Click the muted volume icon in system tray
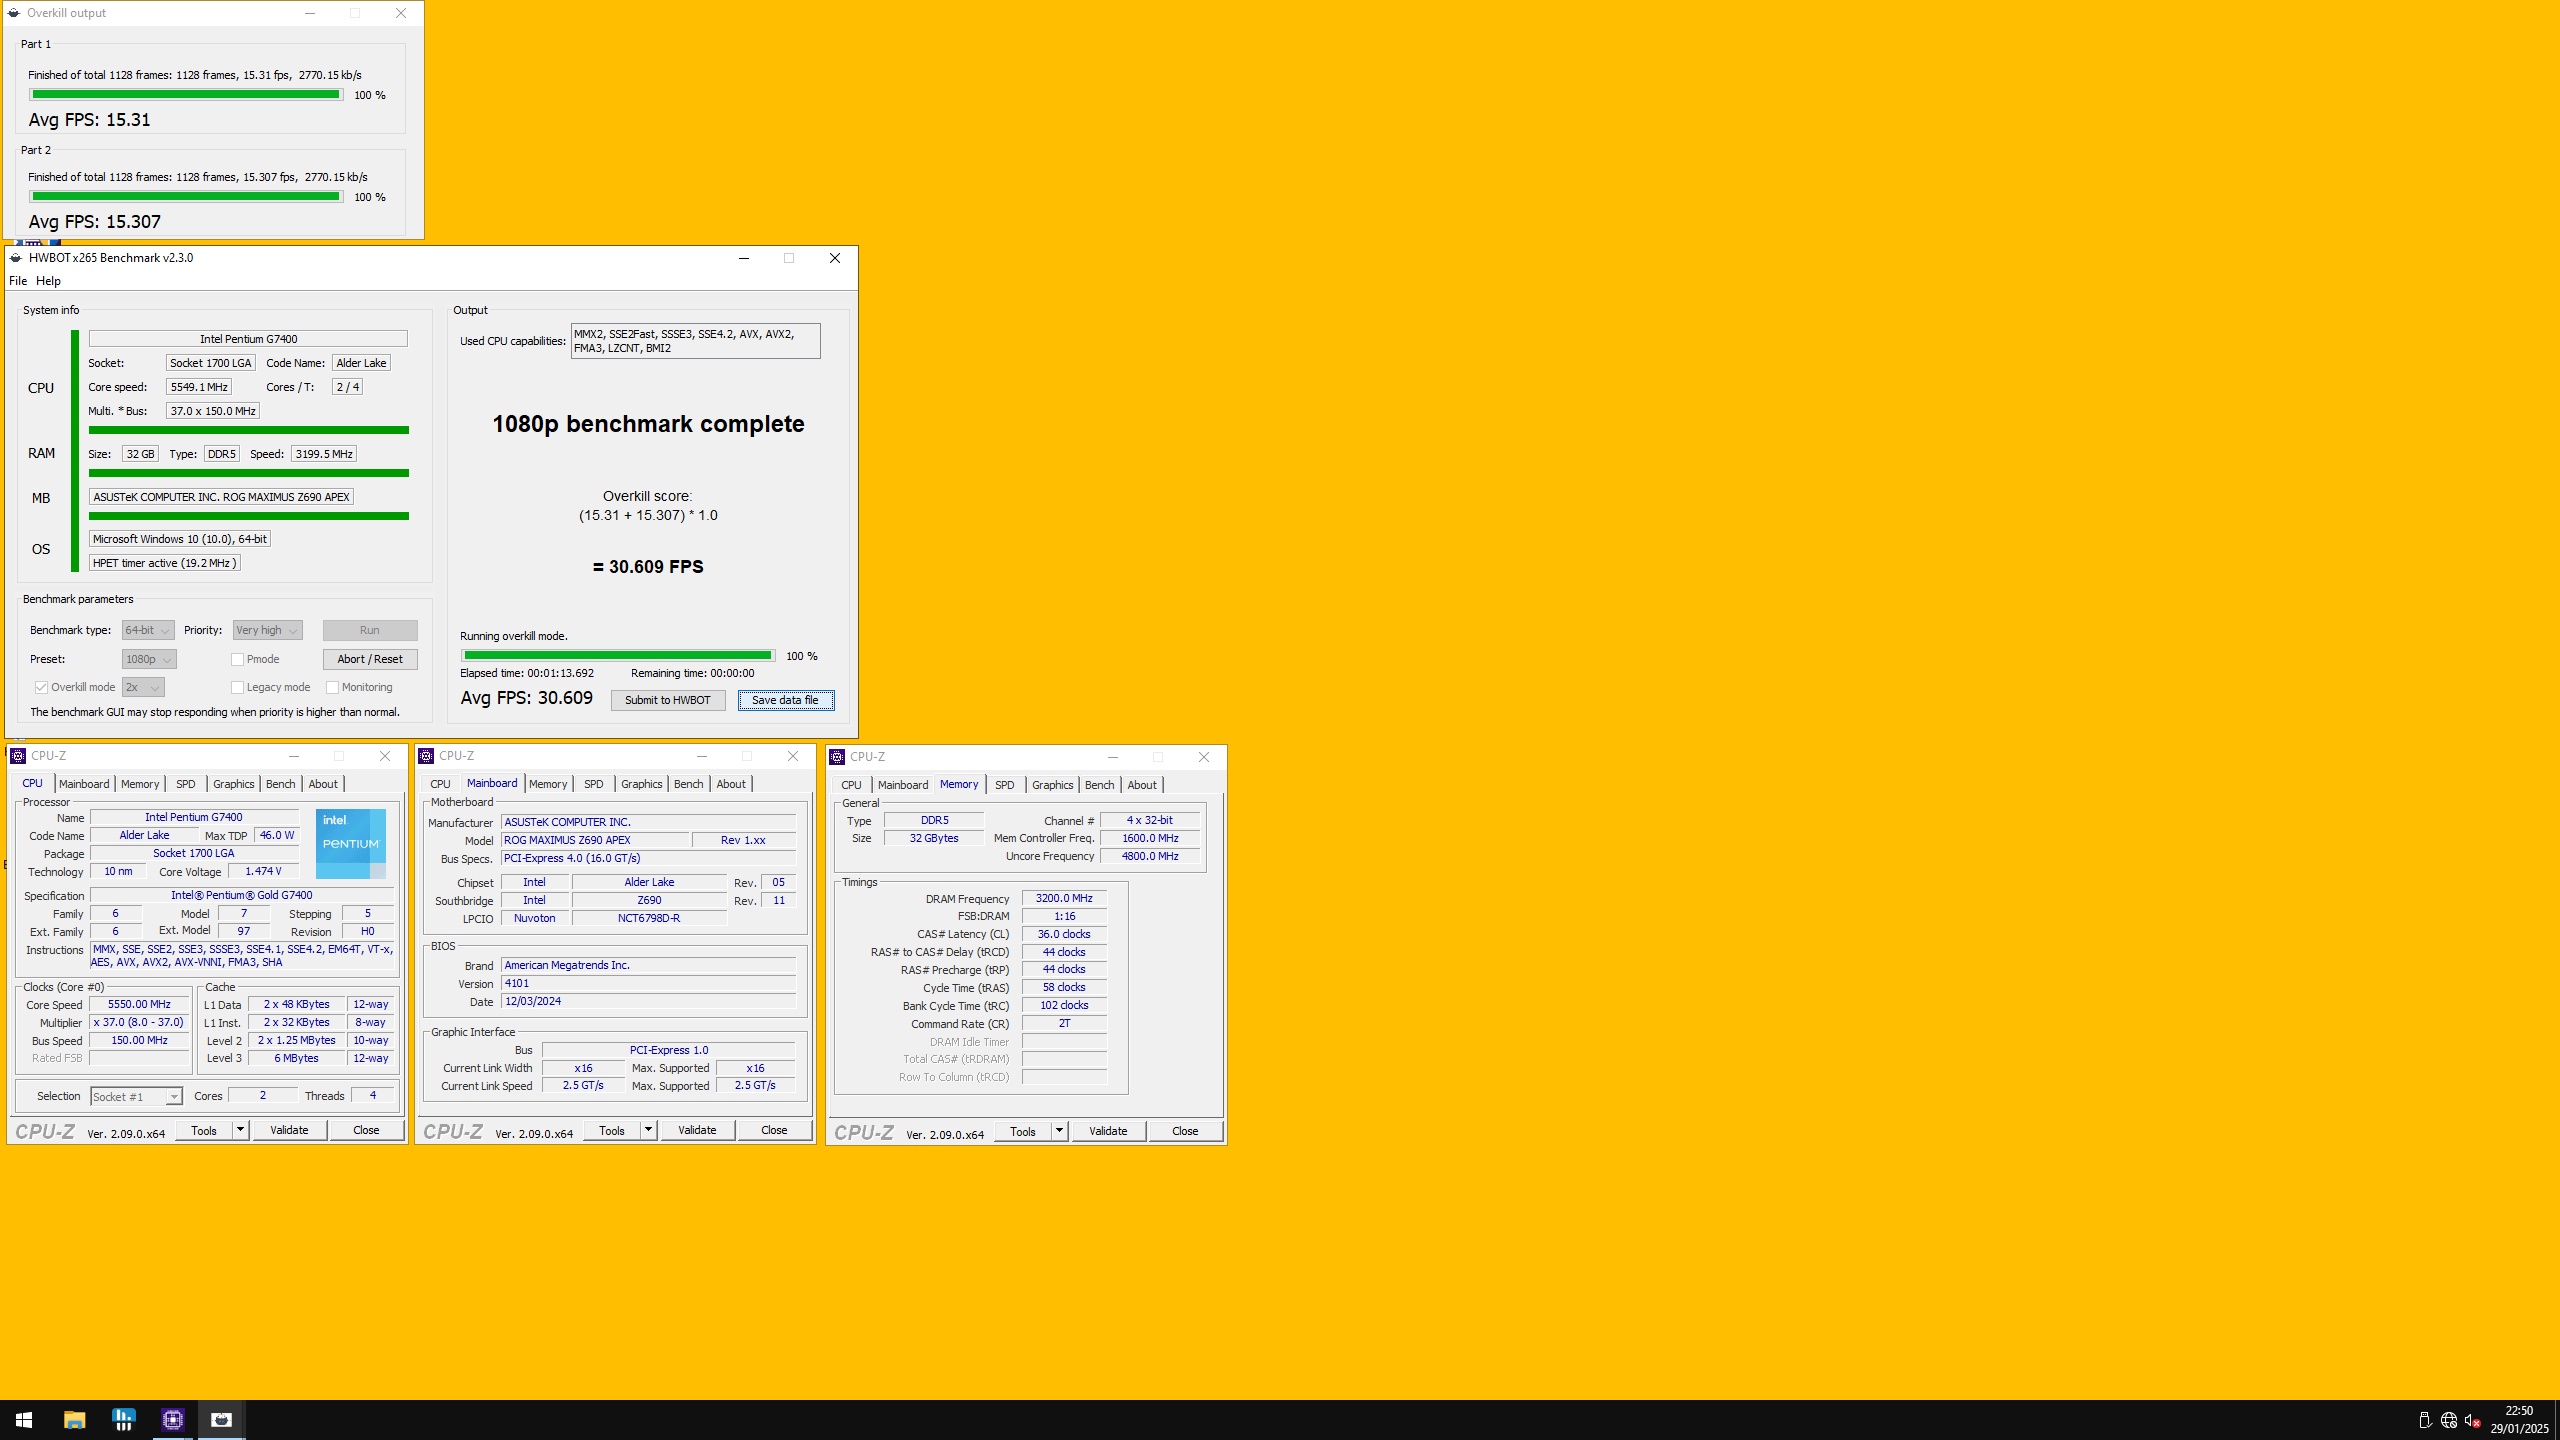The height and width of the screenshot is (1440, 2560). [2473, 1420]
